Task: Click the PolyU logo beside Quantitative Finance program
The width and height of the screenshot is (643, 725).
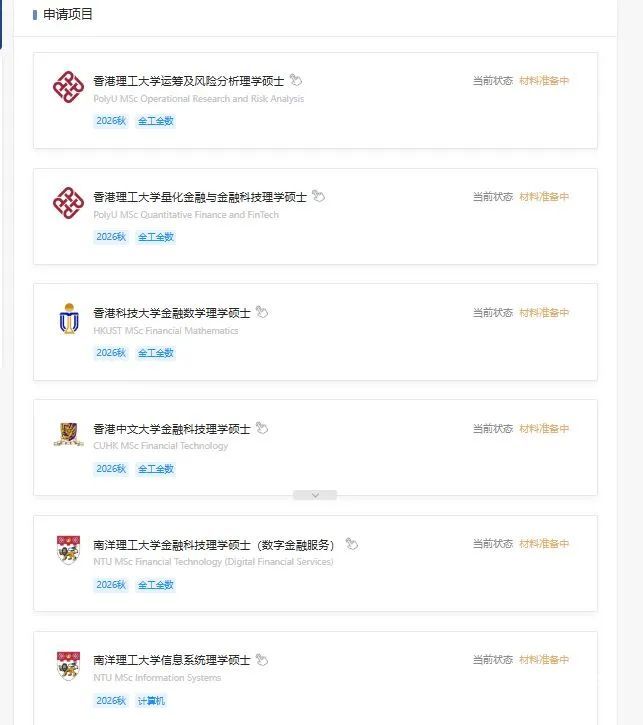Action: [68, 202]
